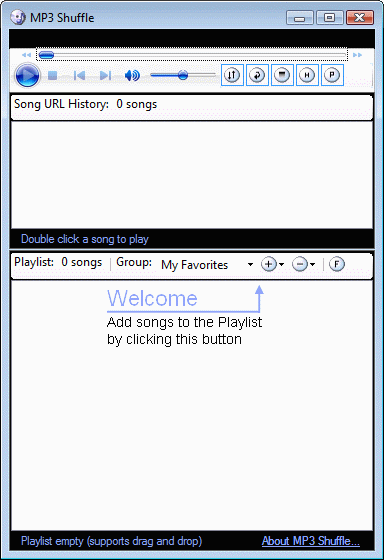384x560 pixels.
Task: Mute audio using the speaker icon
Action: pyautogui.click(x=132, y=75)
